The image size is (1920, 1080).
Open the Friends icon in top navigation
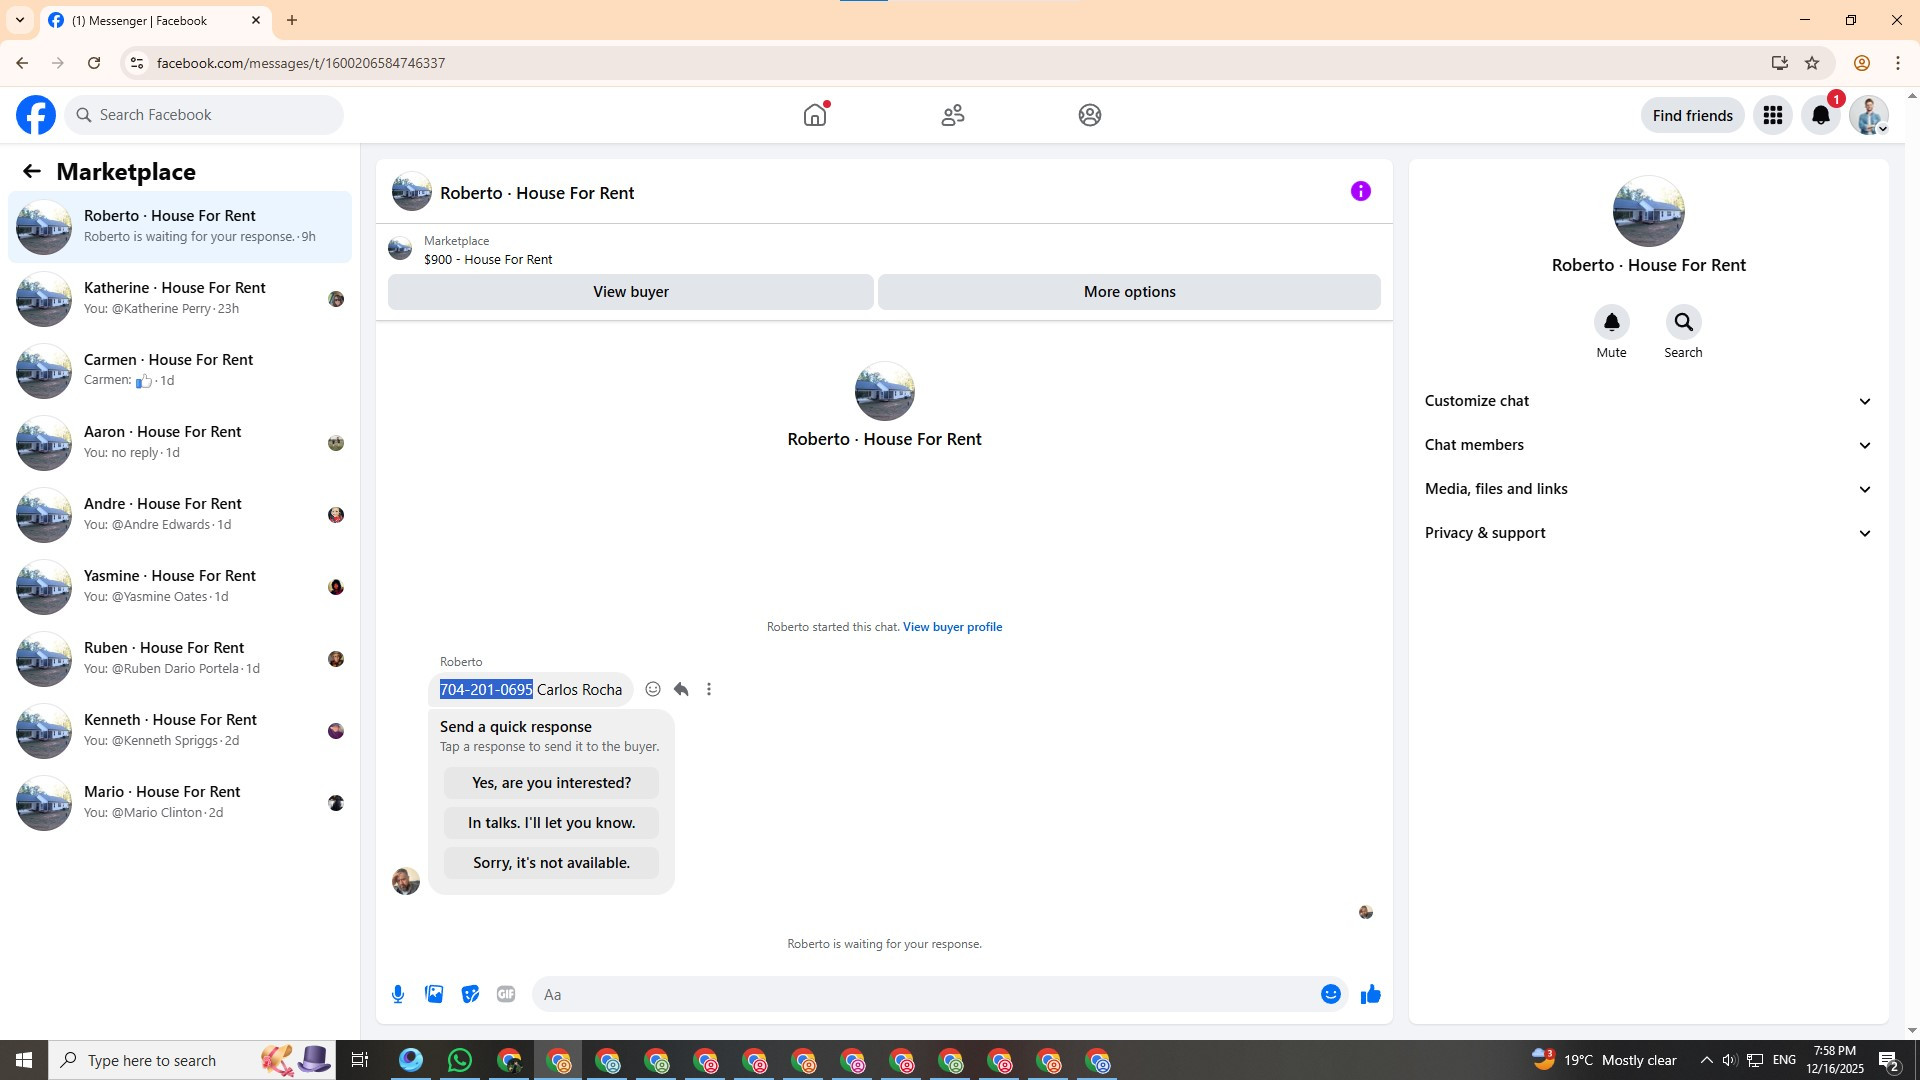[953, 115]
